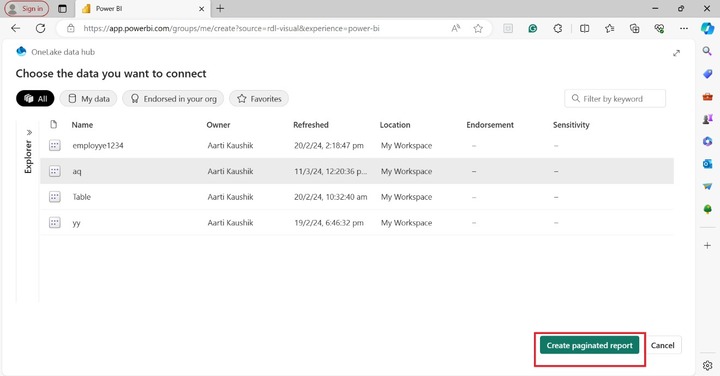Open browser Collections

click(x=634, y=28)
